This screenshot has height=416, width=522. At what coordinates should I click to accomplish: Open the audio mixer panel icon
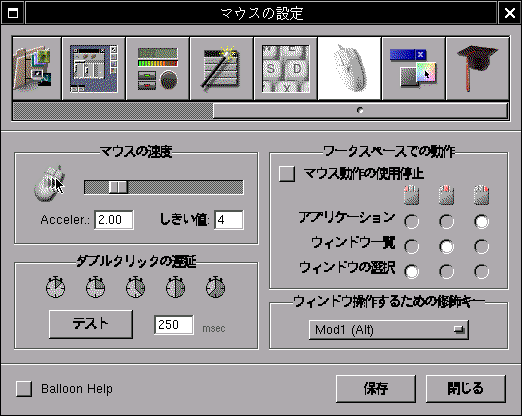(x=157, y=68)
